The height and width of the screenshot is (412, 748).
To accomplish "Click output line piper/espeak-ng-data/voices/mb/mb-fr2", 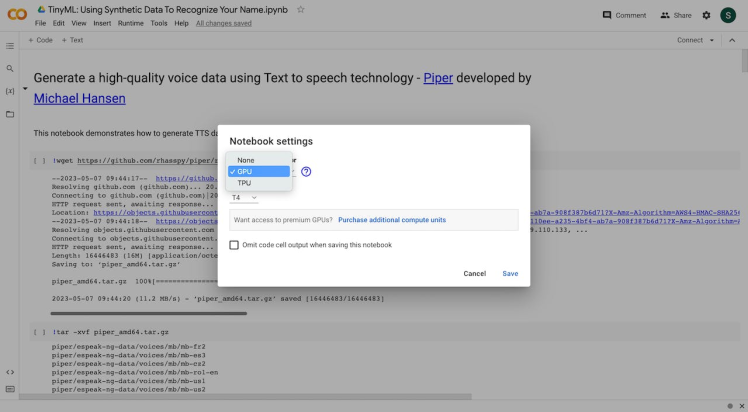I will pos(129,347).
